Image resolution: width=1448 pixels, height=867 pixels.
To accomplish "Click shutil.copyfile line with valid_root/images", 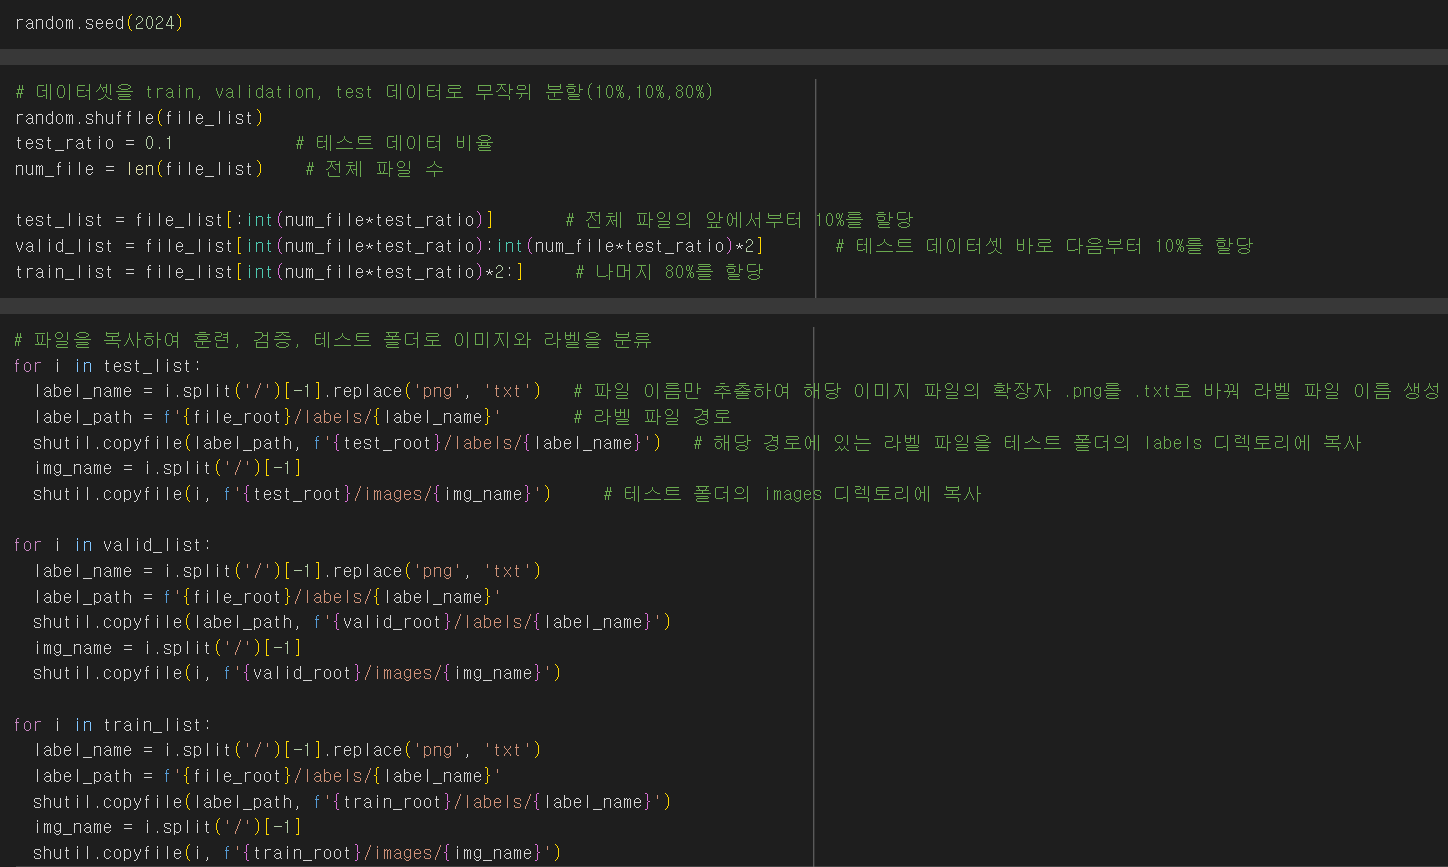I will tap(297, 673).
